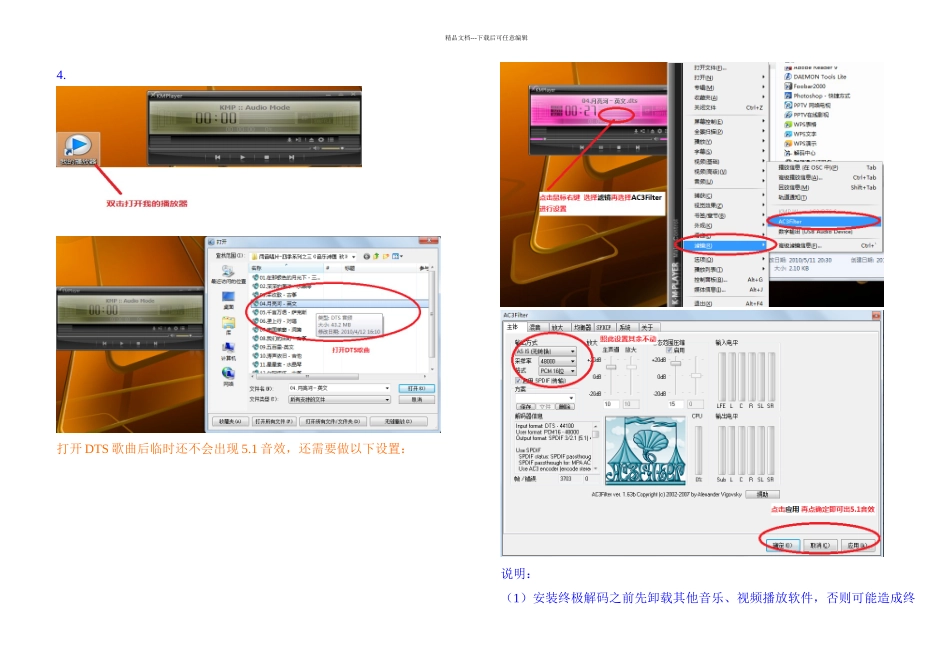Click the Photoshop shortcut icon
This screenshot has width=950, height=672.
click(817, 96)
